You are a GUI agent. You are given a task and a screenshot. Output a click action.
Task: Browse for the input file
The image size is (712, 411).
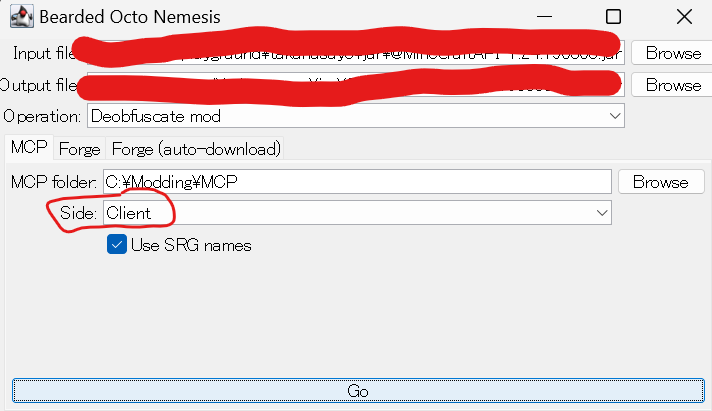672,53
